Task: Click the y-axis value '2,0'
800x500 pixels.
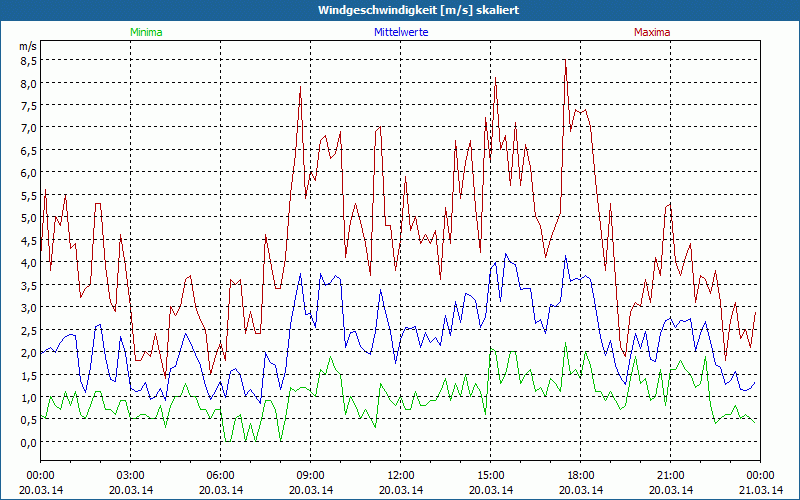Action: click(29, 352)
